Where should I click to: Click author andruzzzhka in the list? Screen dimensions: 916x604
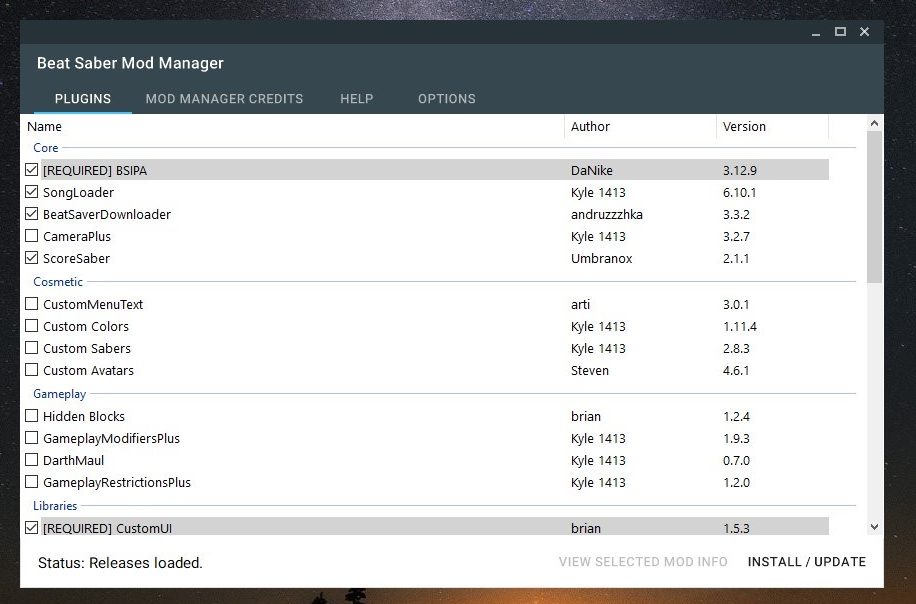[606, 214]
